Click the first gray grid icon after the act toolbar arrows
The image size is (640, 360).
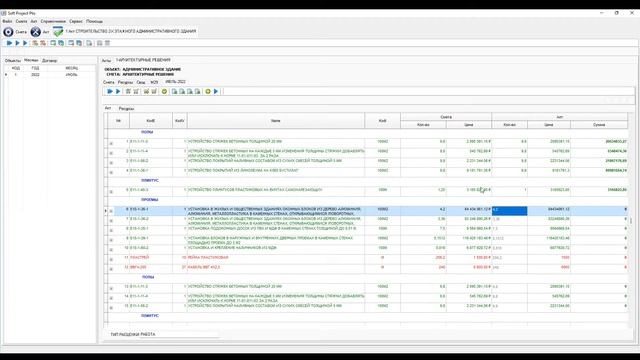[x=128, y=91]
